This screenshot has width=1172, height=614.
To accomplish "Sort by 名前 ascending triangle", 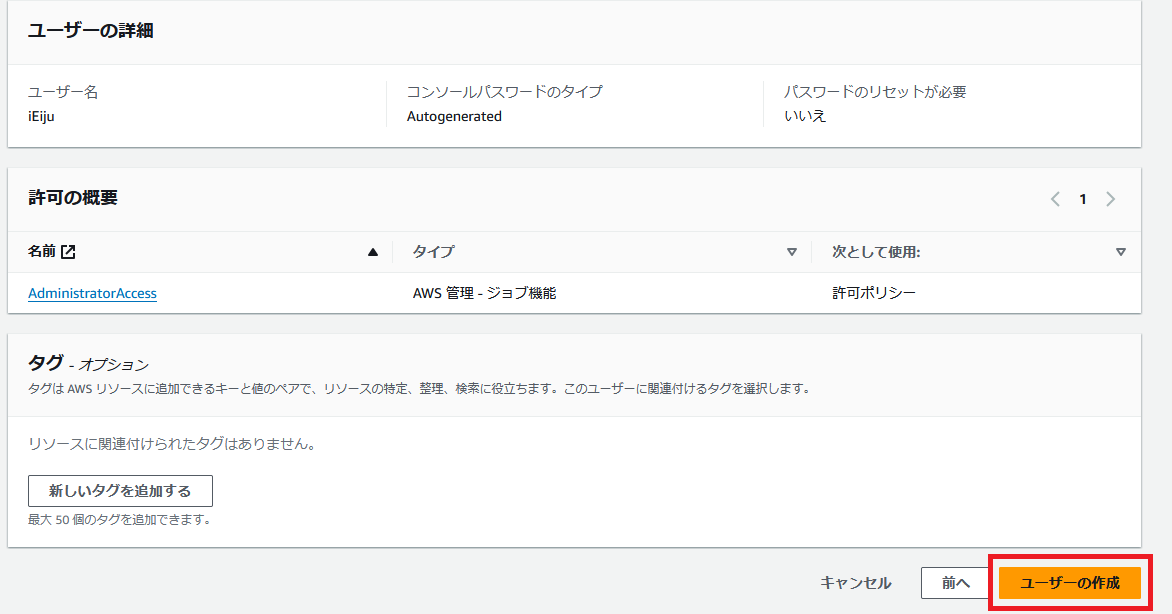I will click(x=373, y=252).
